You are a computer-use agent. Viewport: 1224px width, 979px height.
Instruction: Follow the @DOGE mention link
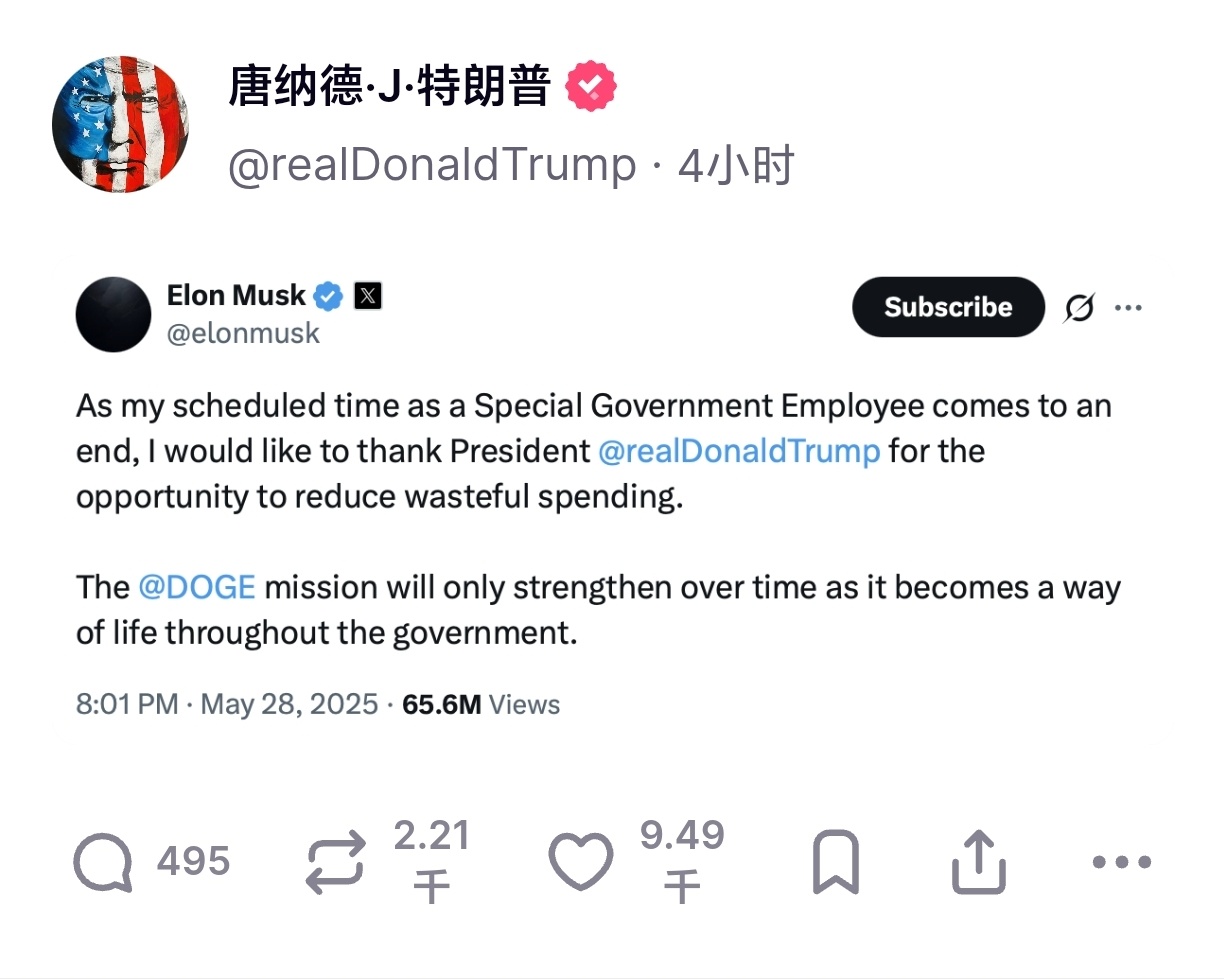pos(197,587)
